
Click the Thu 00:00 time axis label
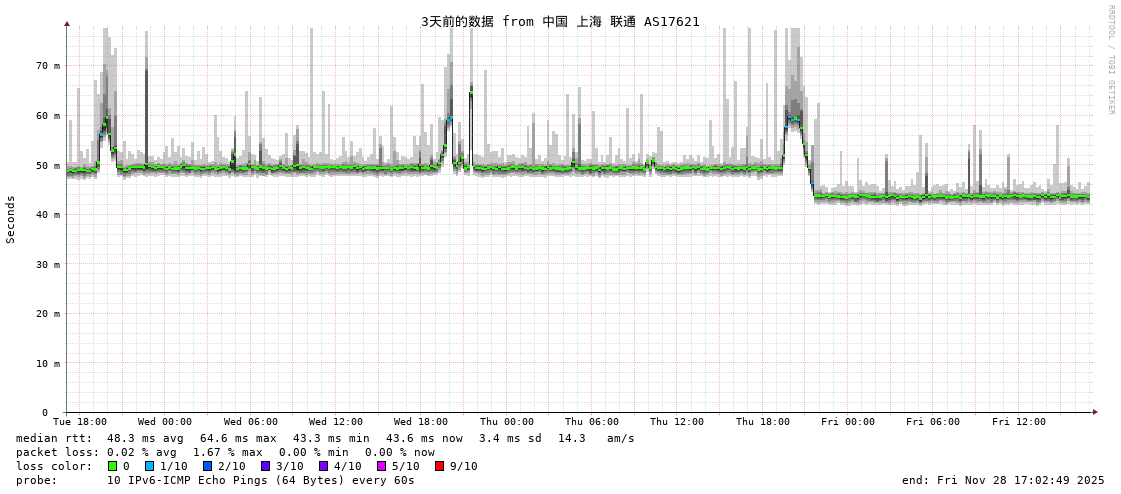(507, 422)
